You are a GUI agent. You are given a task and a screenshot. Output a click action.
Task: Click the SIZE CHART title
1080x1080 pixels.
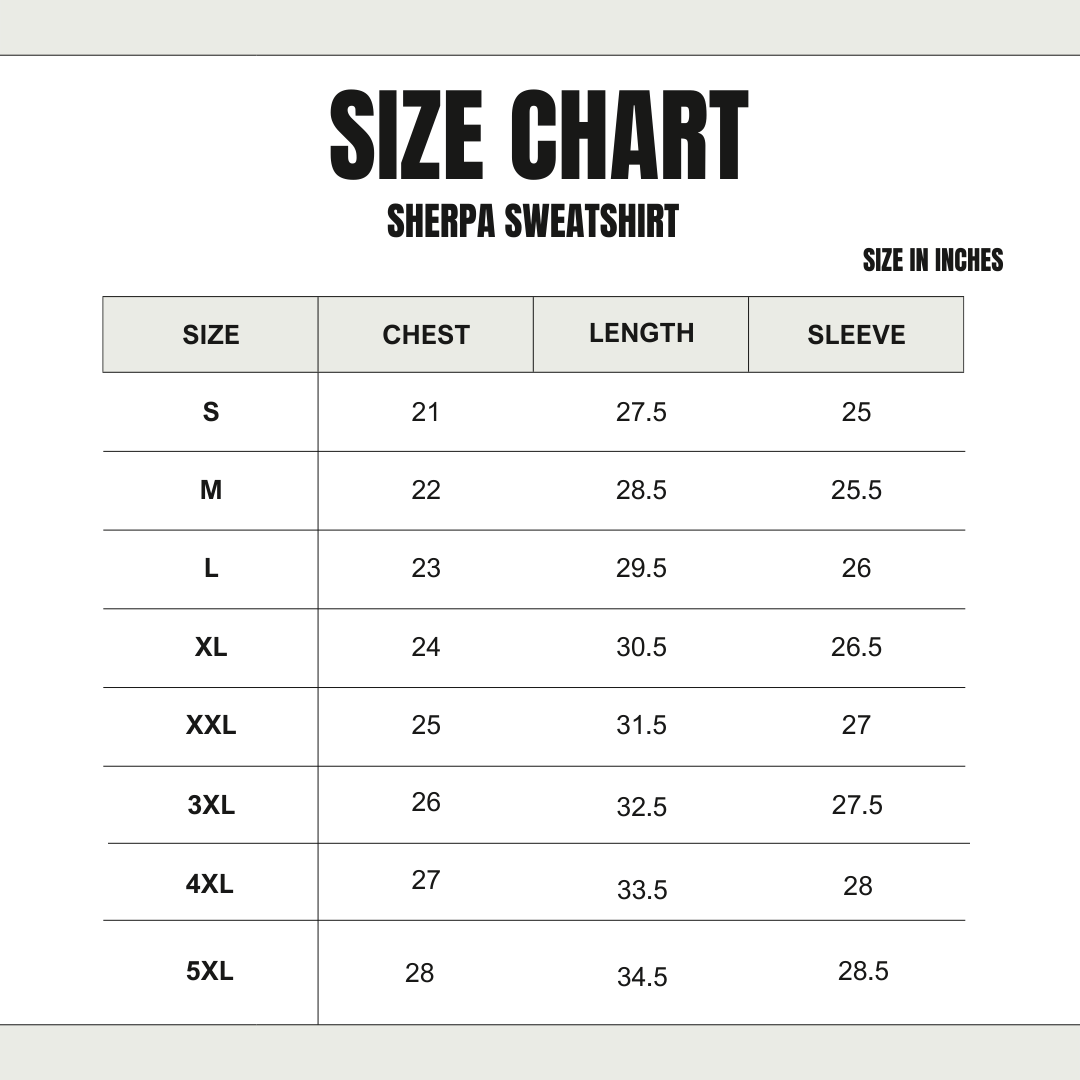[539, 137]
